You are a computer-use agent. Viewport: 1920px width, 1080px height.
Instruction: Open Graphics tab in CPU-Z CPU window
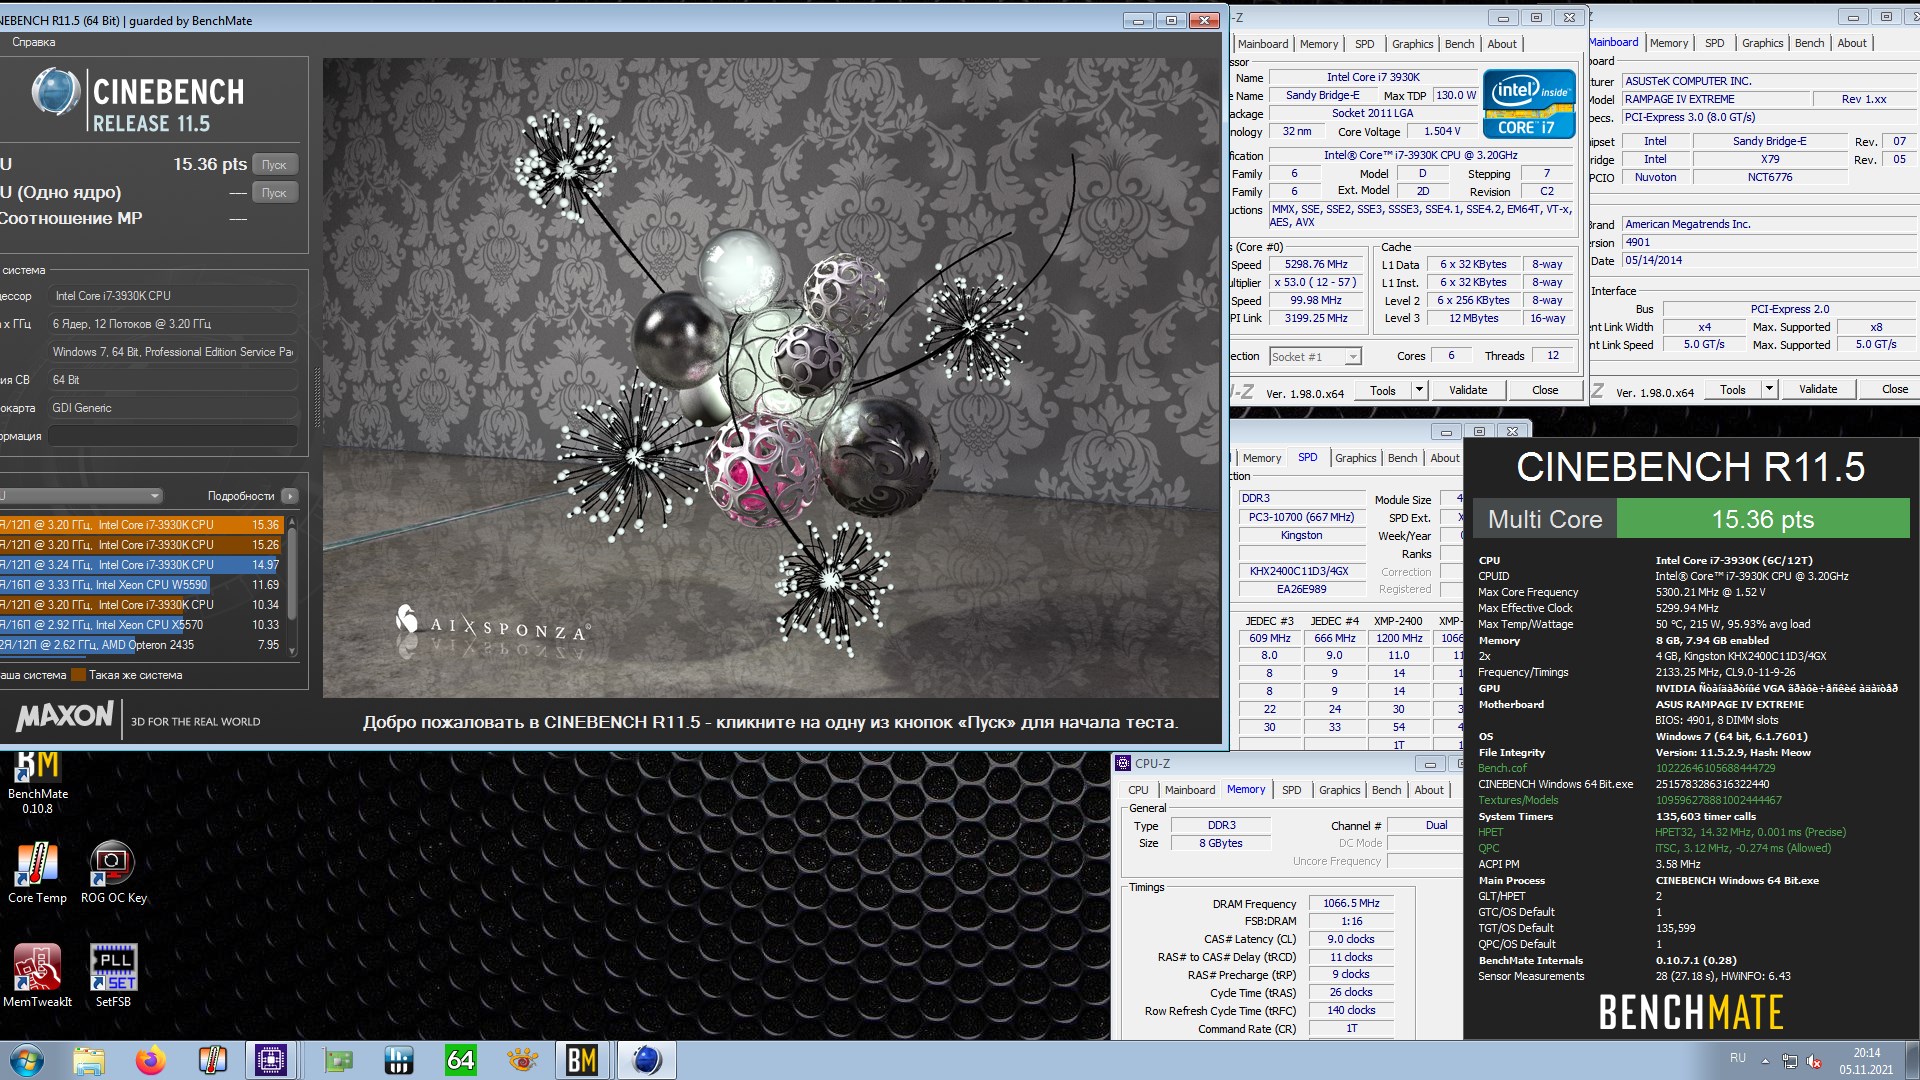[1412, 44]
